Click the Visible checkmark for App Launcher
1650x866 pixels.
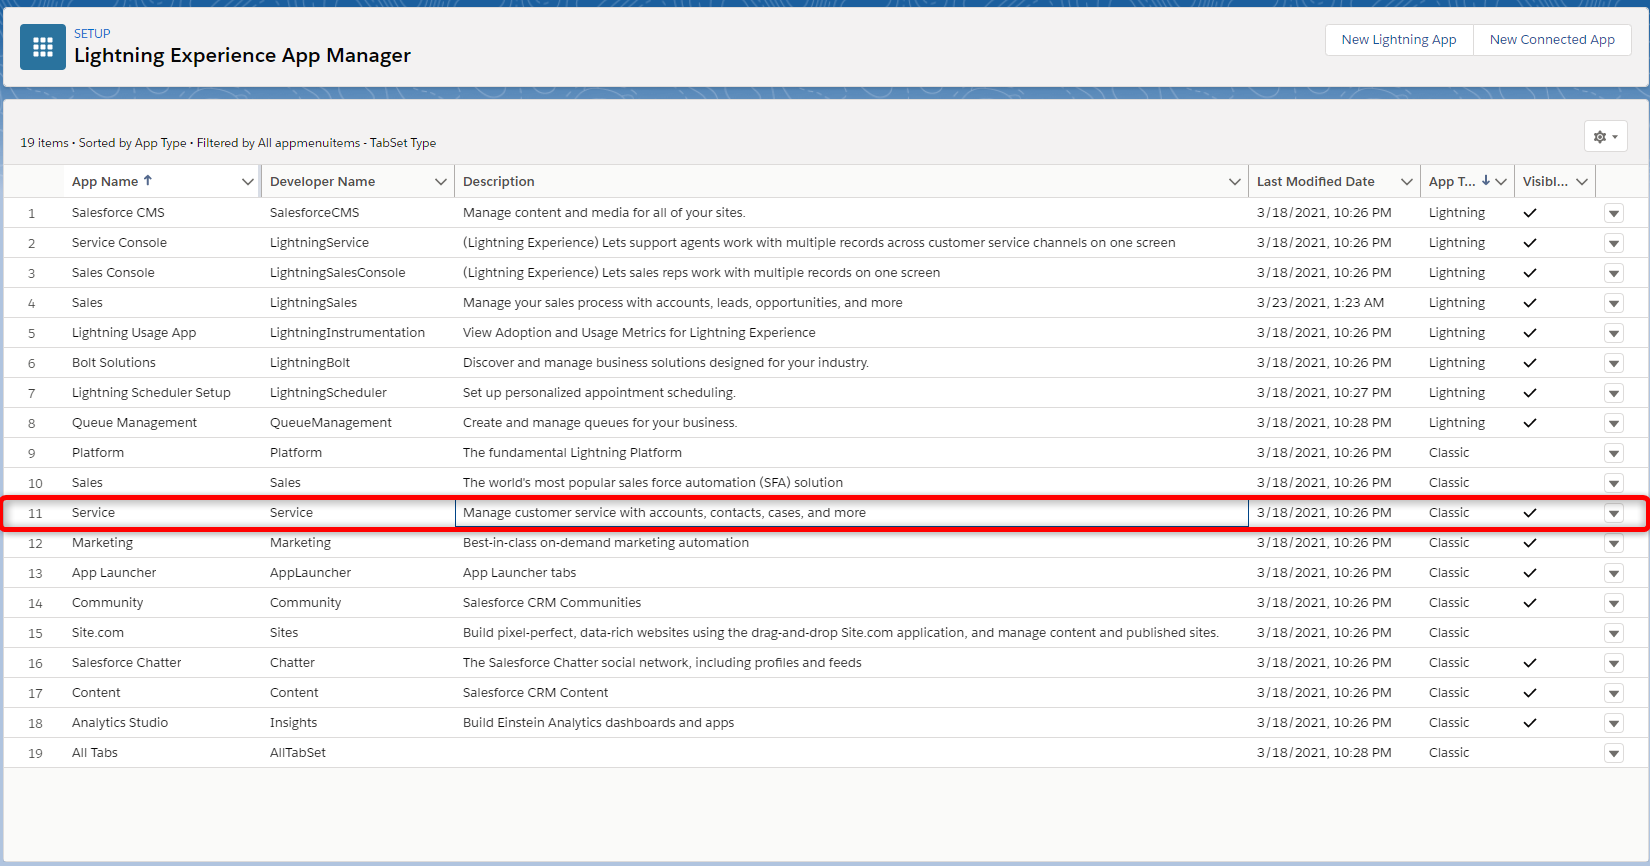coord(1530,573)
